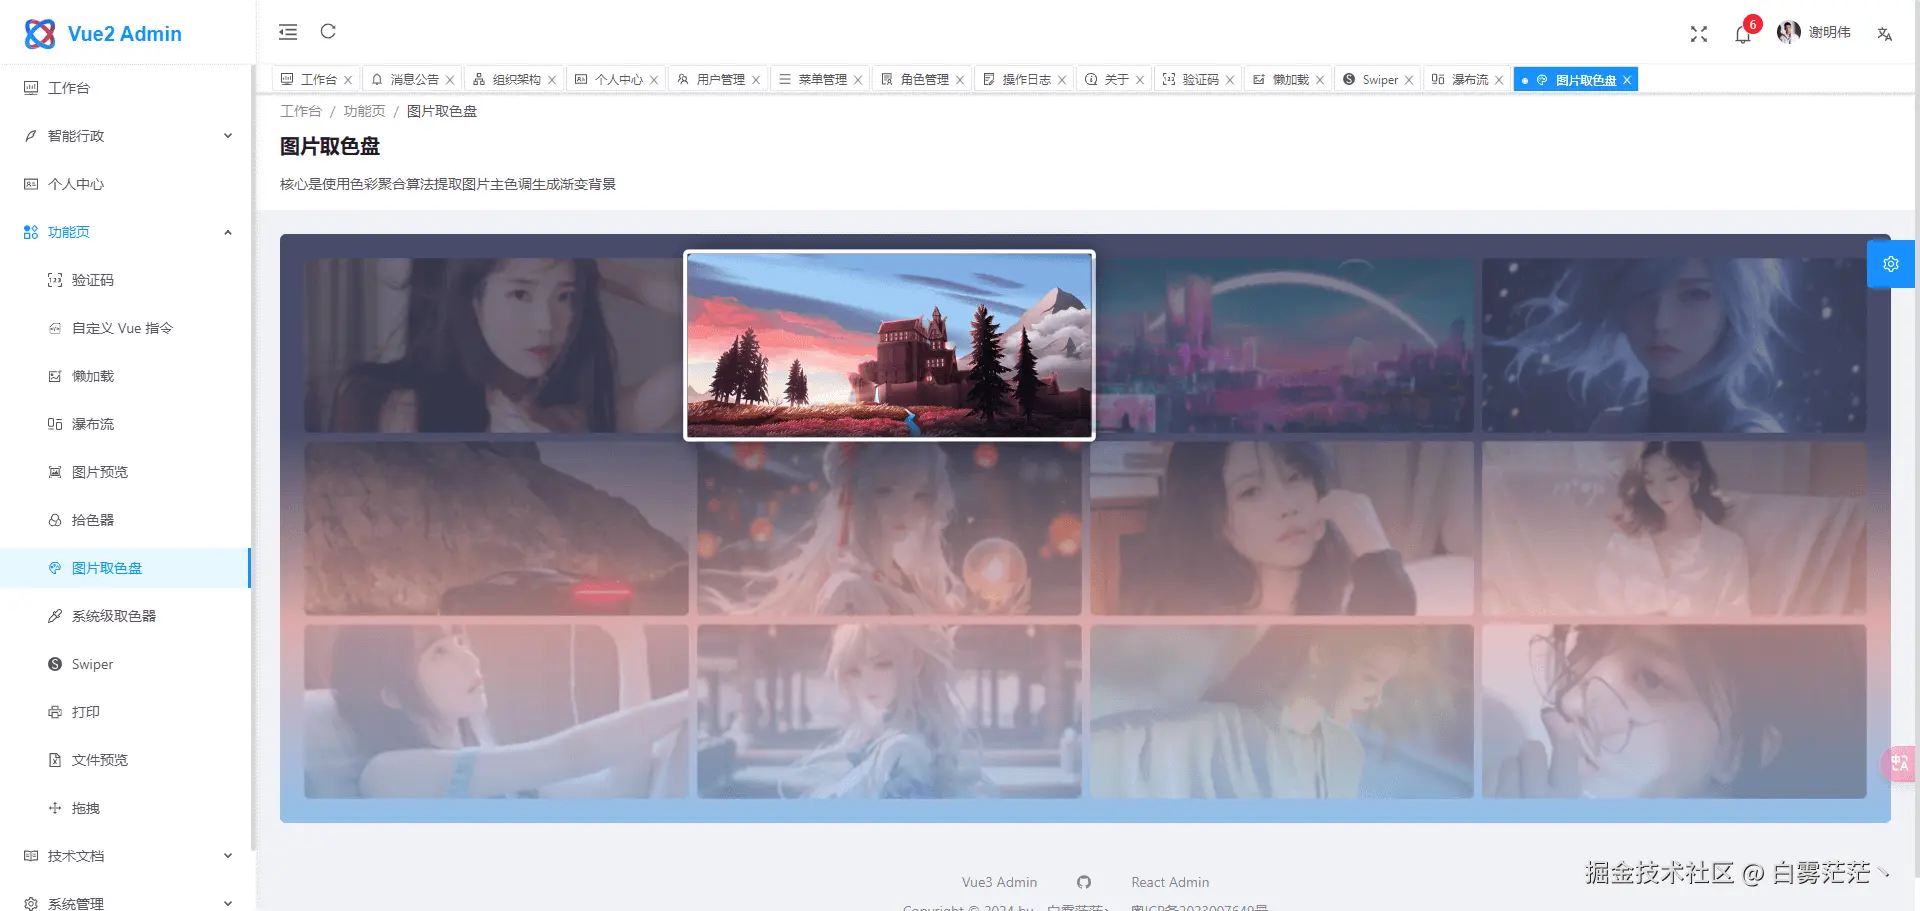Click the Vue2 Admin logo
Viewport: 1920px width, 911px height.
tap(103, 34)
